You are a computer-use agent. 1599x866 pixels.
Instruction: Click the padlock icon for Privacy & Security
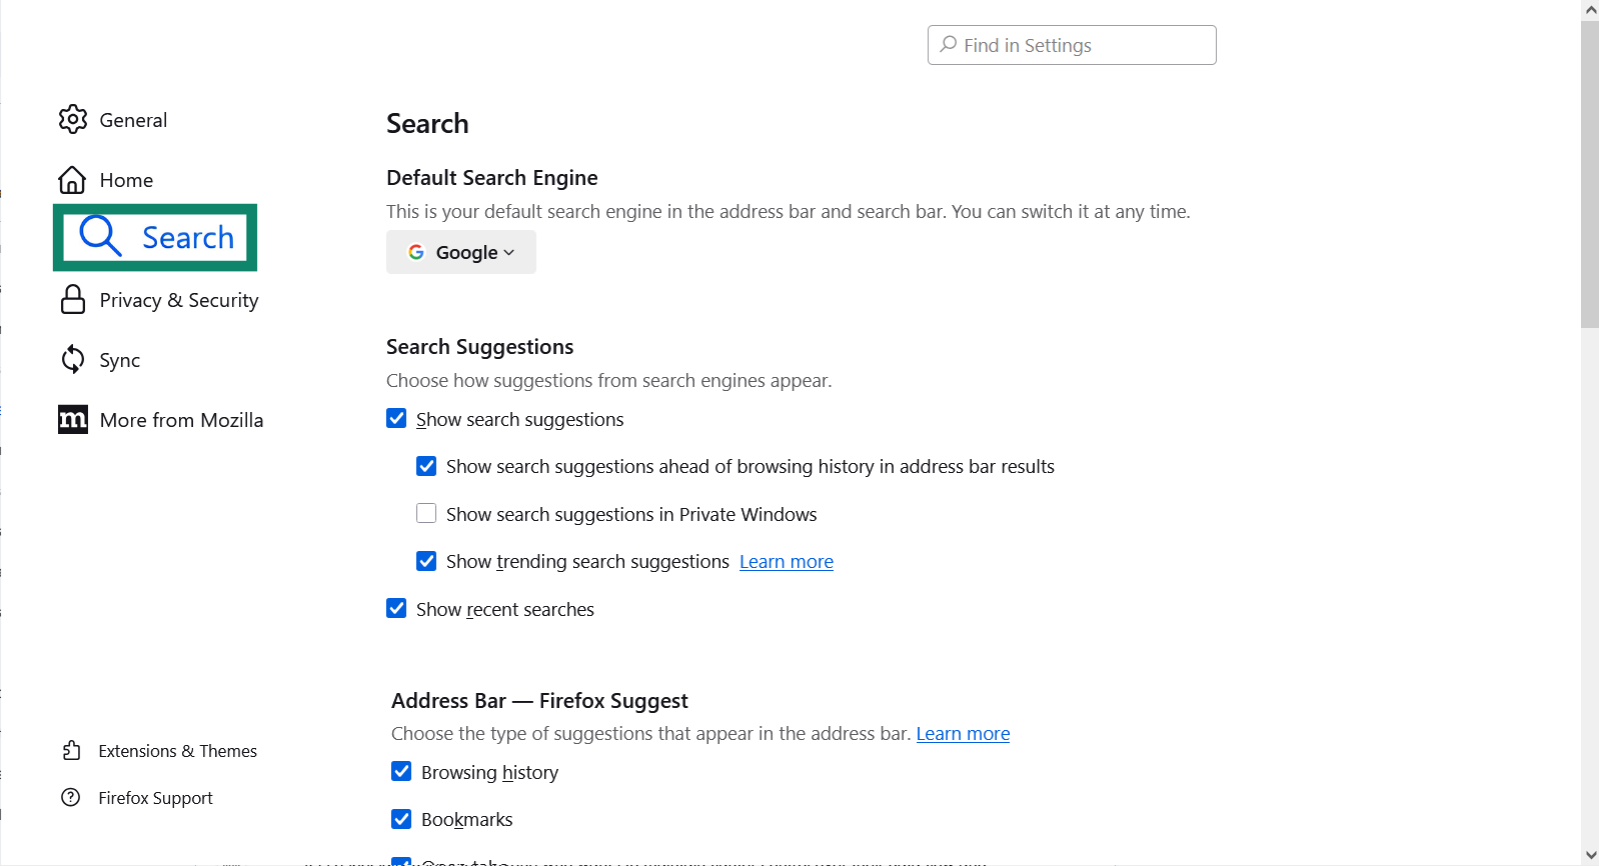click(x=73, y=299)
